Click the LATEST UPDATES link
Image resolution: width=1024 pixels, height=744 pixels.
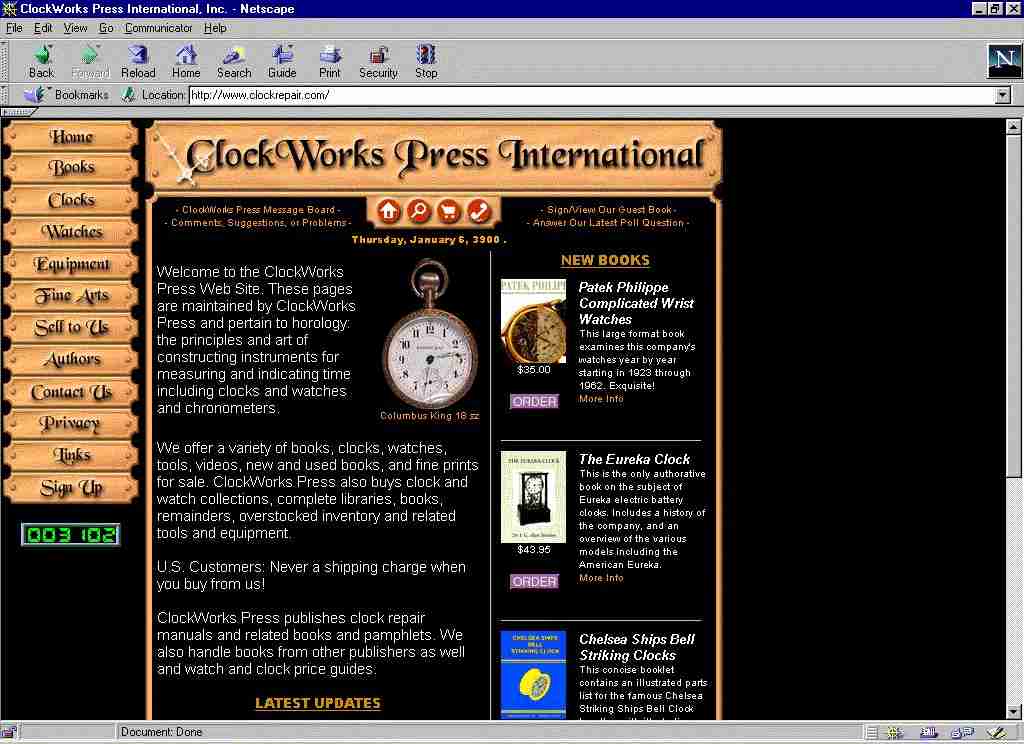(x=317, y=703)
